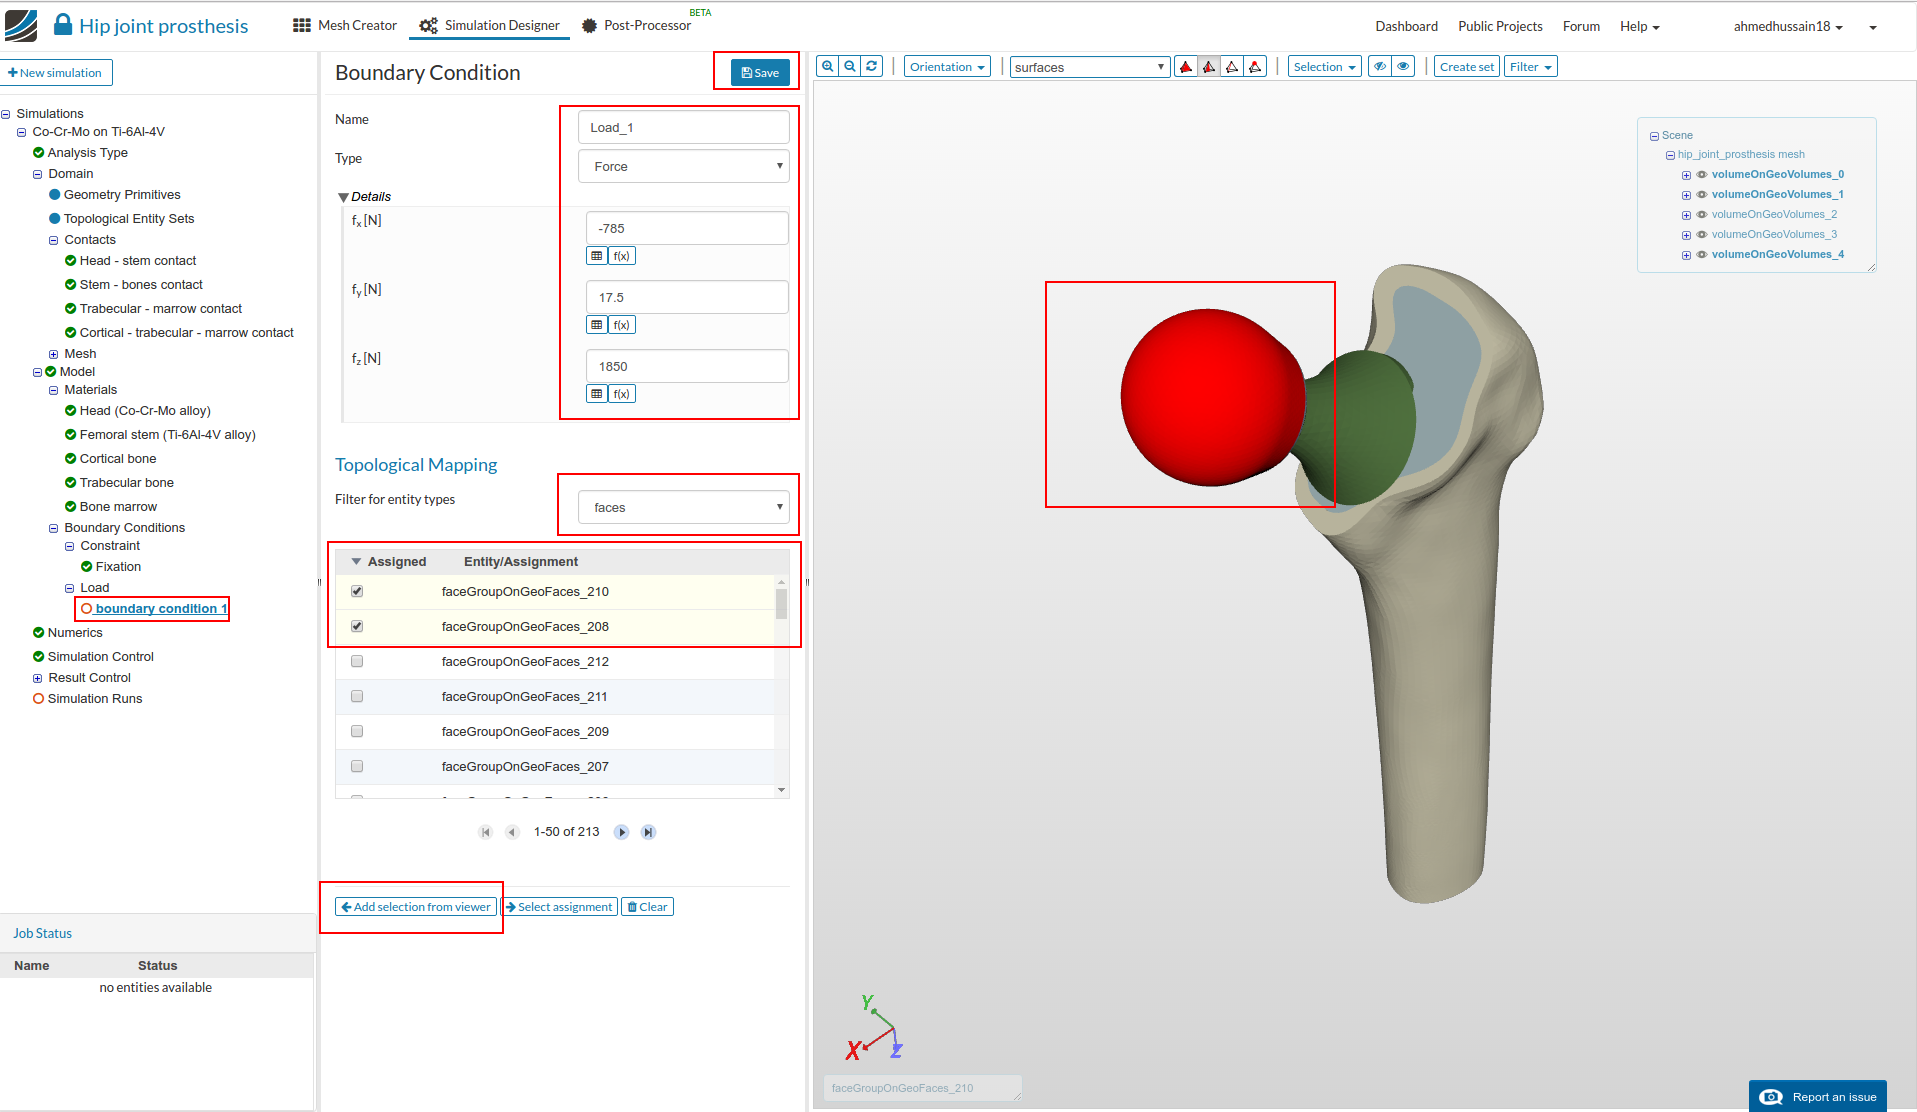Go to next page of entity list
The width and height of the screenshot is (1917, 1112).
(x=621, y=832)
